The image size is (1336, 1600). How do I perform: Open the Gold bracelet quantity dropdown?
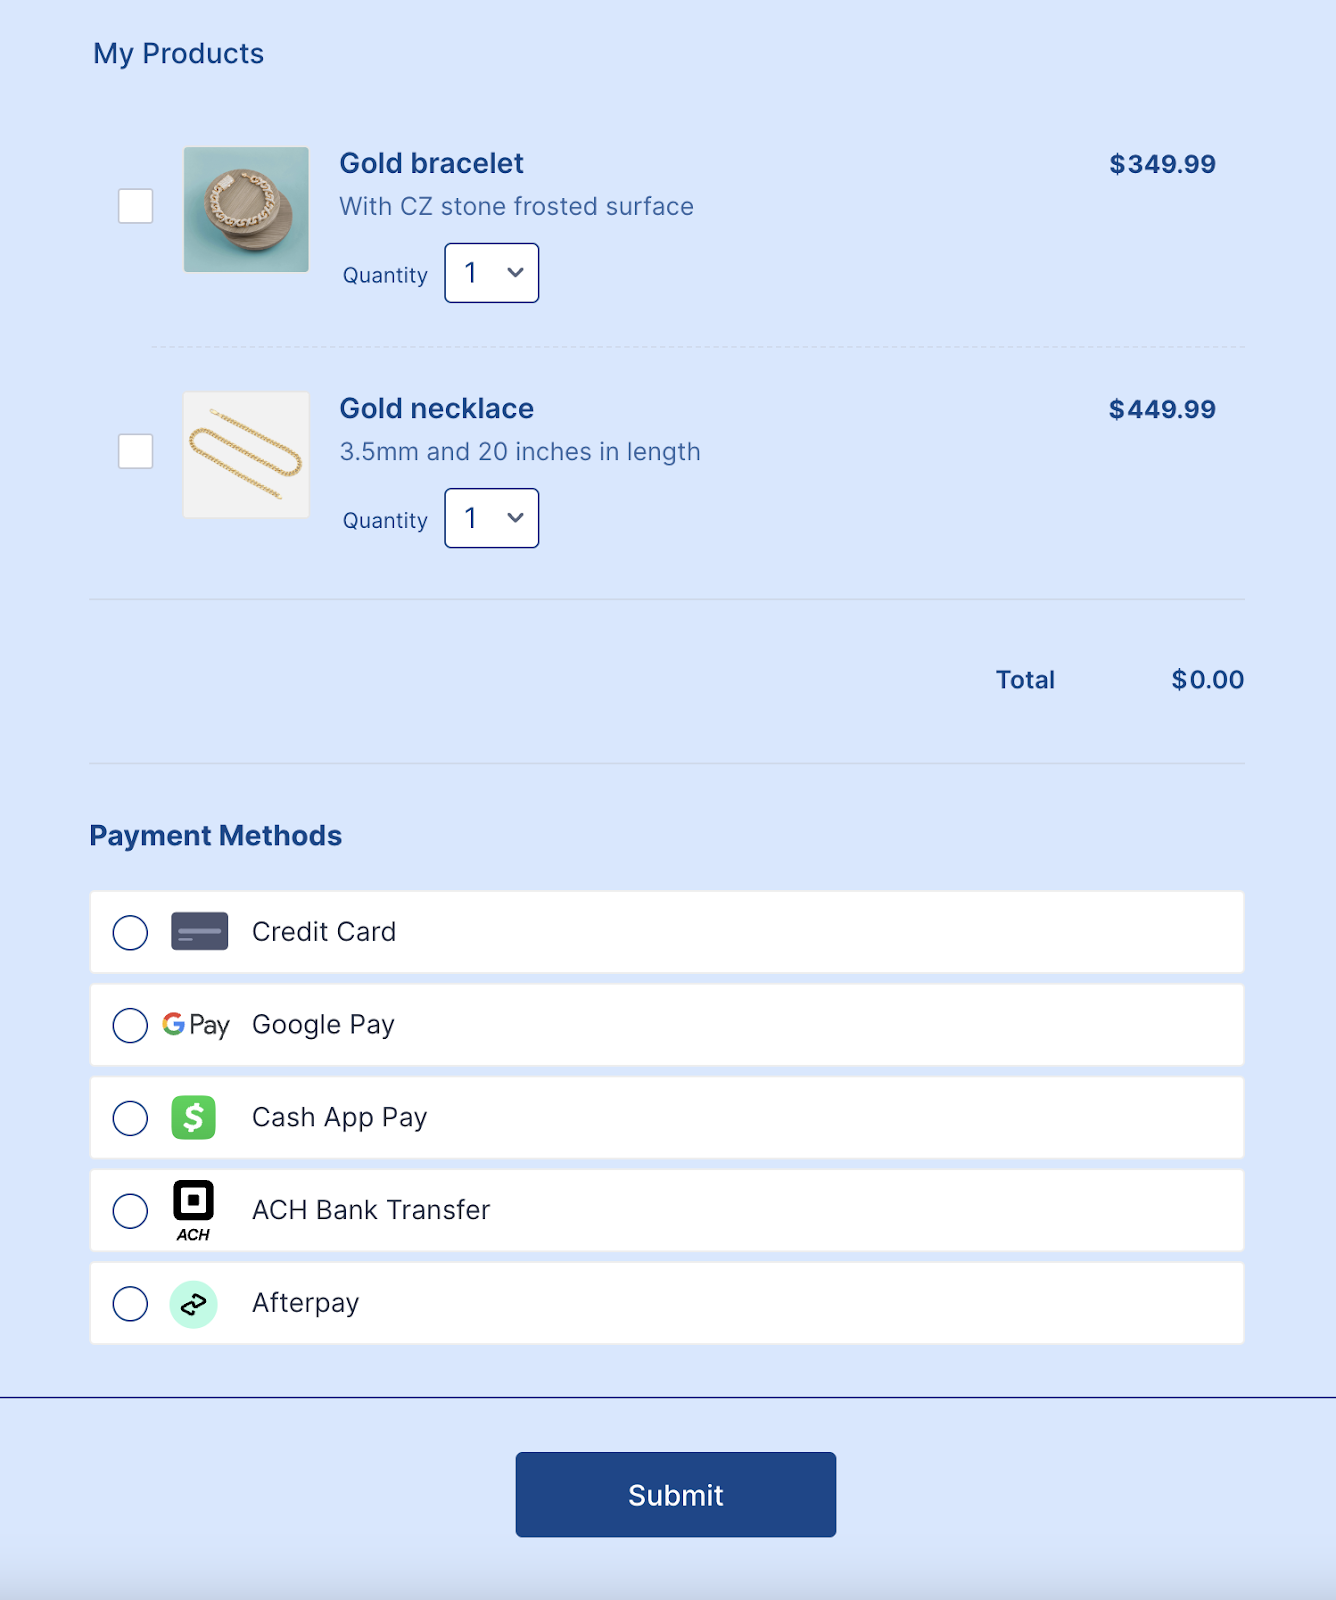tap(491, 273)
